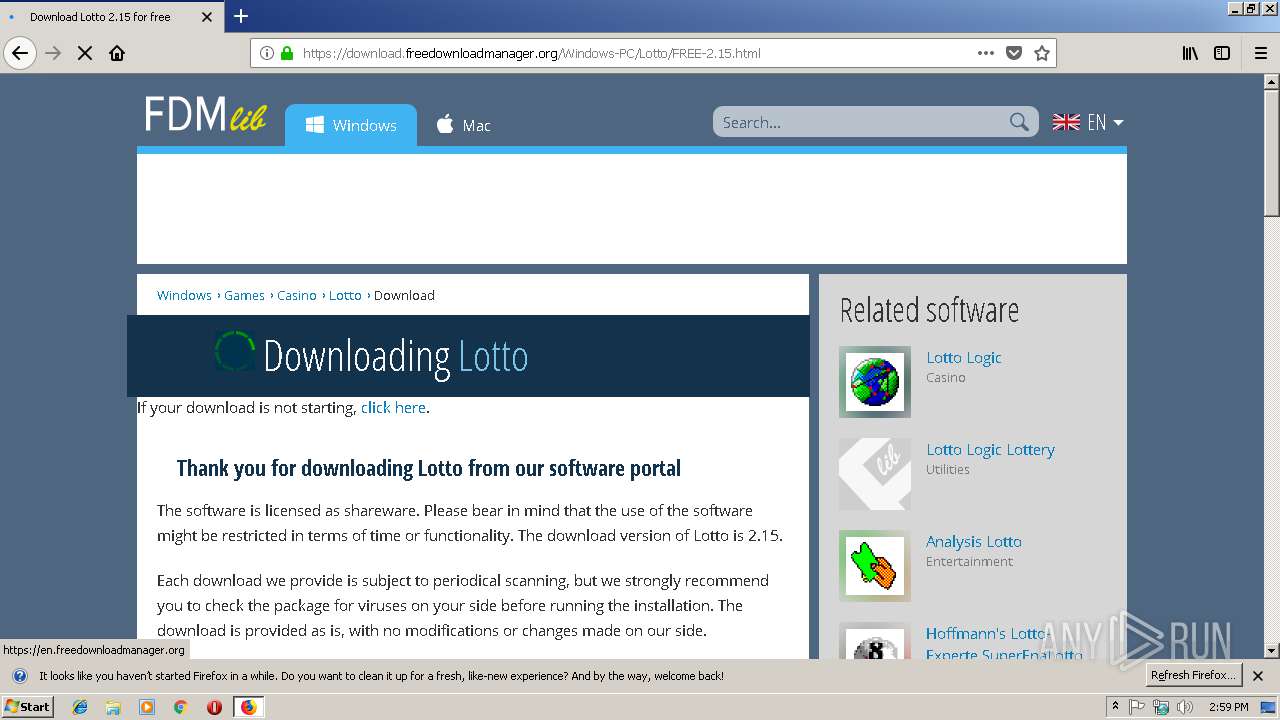Open the file explorer taskbar icon

point(113,707)
